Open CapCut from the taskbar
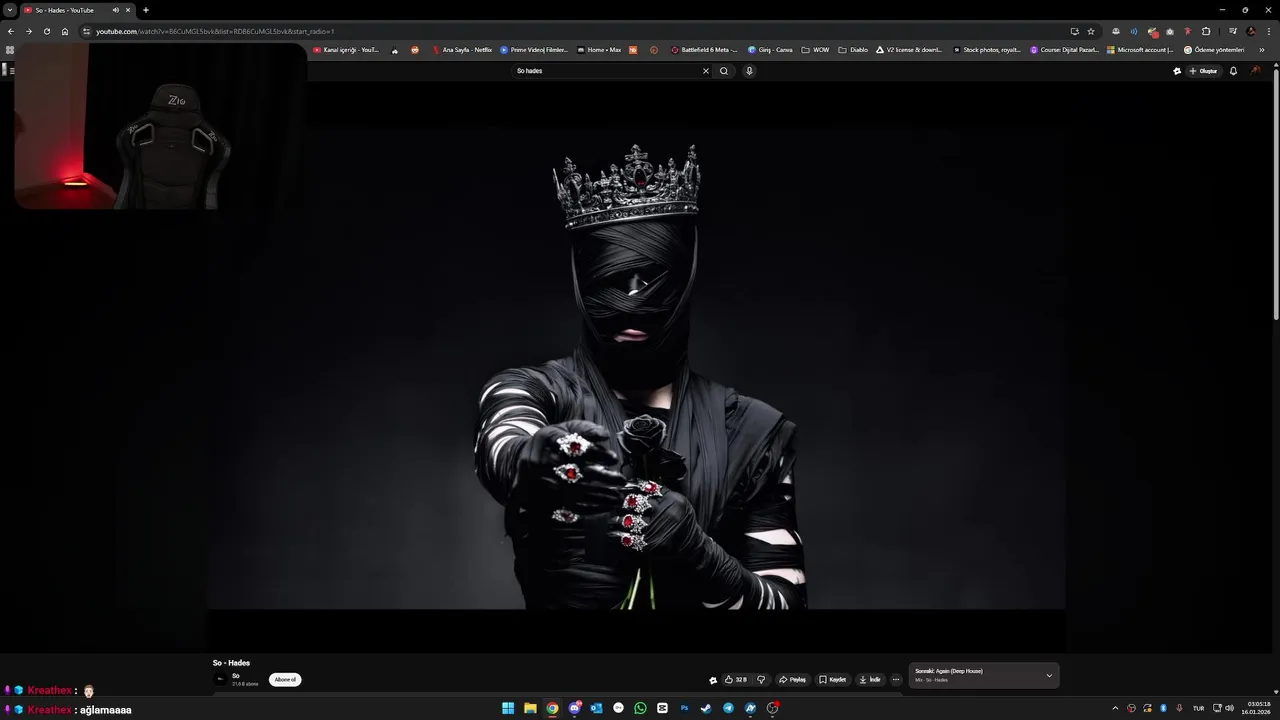This screenshot has width=1280, height=720. tap(662, 708)
